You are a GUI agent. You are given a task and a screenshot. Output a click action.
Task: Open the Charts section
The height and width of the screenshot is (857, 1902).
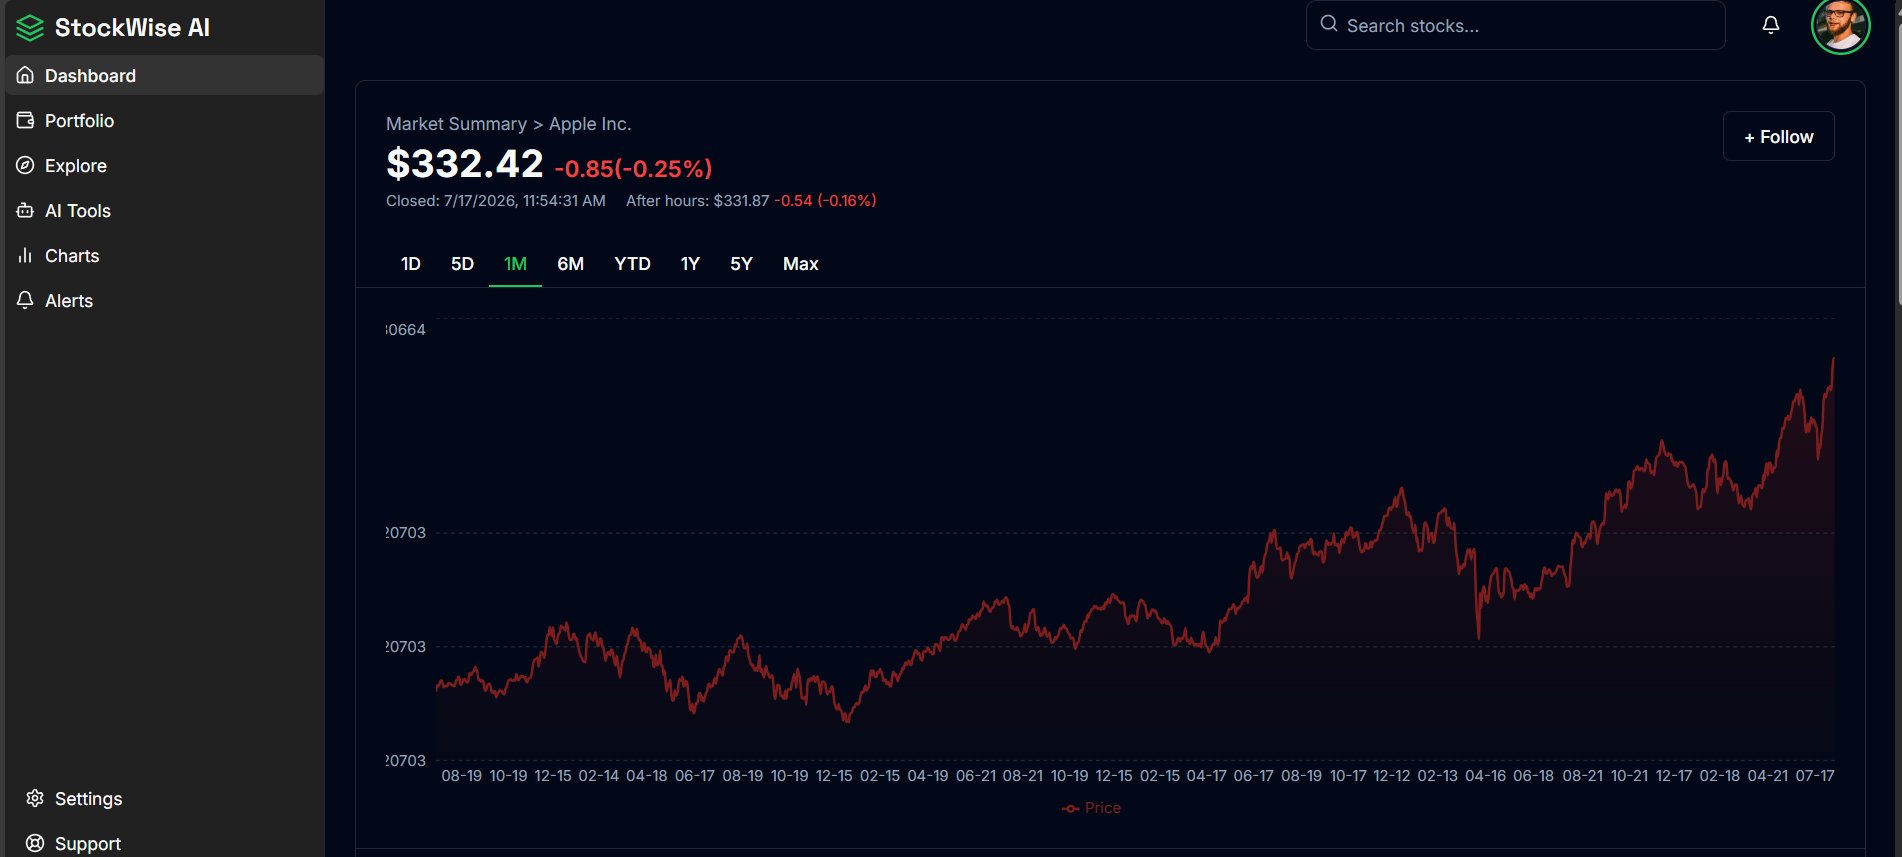click(x=164, y=255)
